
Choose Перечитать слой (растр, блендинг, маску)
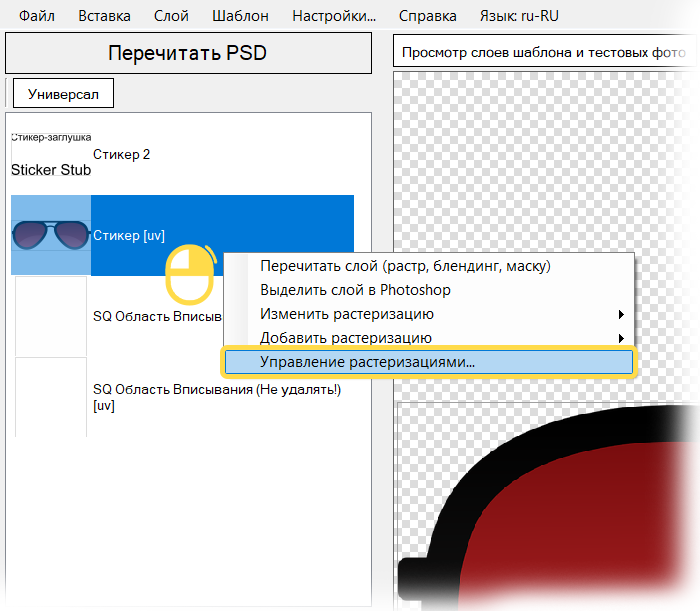pyautogui.click(x=405, y=266)
